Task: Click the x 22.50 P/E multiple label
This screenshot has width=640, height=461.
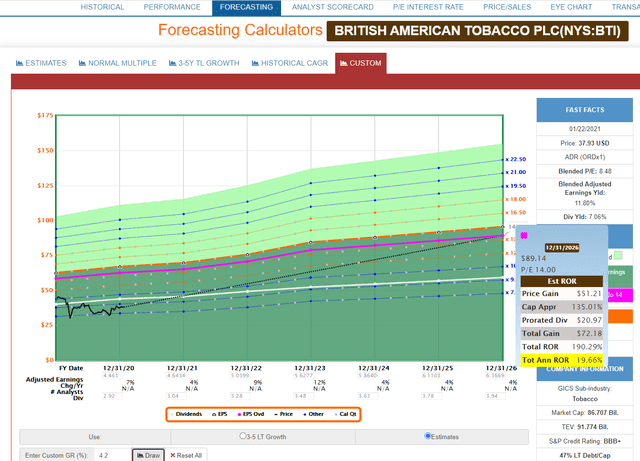Action: pos(516,159)
